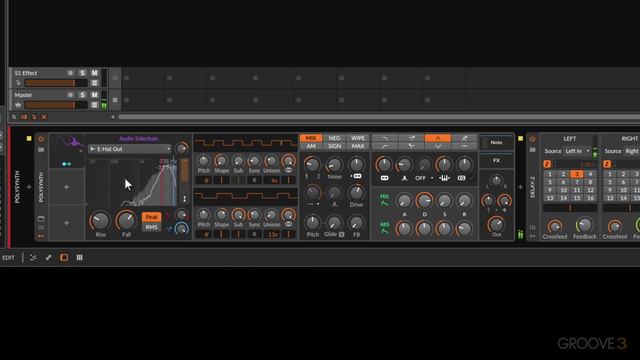Viewport: 640px width, 360px height.
Task: Click the Out level knob
Action: pos(496,224)
